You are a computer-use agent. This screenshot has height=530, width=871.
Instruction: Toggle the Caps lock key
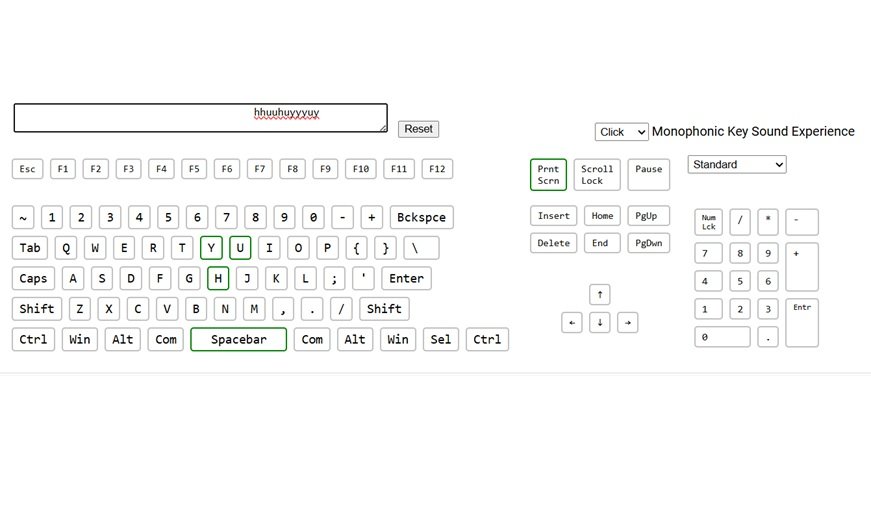point(33,278)
